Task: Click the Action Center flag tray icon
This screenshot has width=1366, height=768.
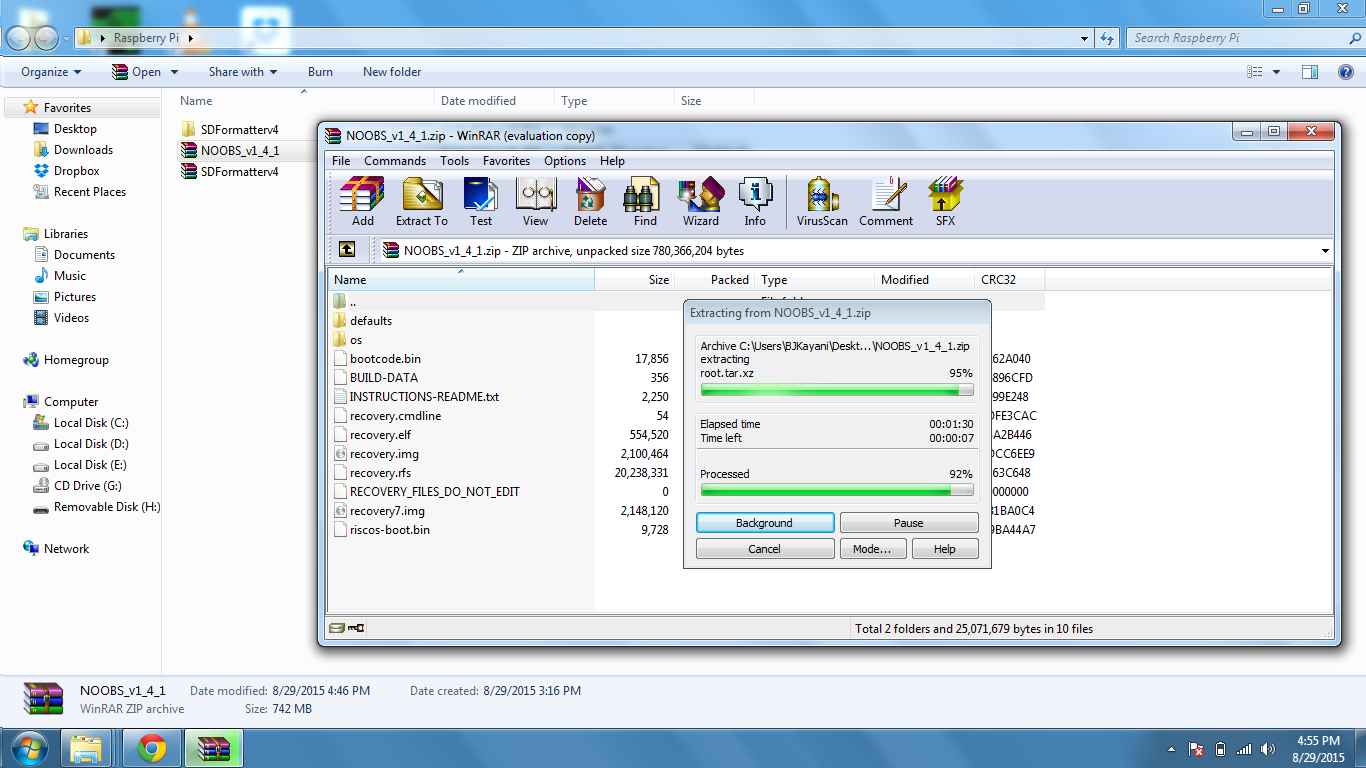Action: (1195, 749)
